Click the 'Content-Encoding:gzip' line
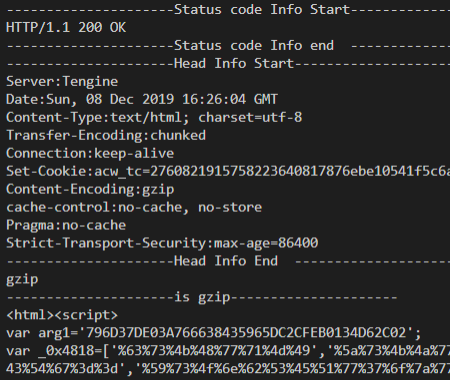The width and height of the screenshot is (450, 380). (x=90, y=189)
